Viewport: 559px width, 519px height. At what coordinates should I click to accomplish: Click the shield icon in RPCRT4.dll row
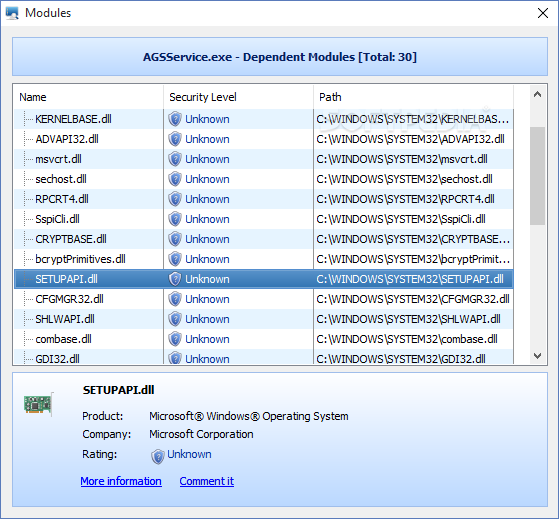pyautogui.click(x=175, y=199)
